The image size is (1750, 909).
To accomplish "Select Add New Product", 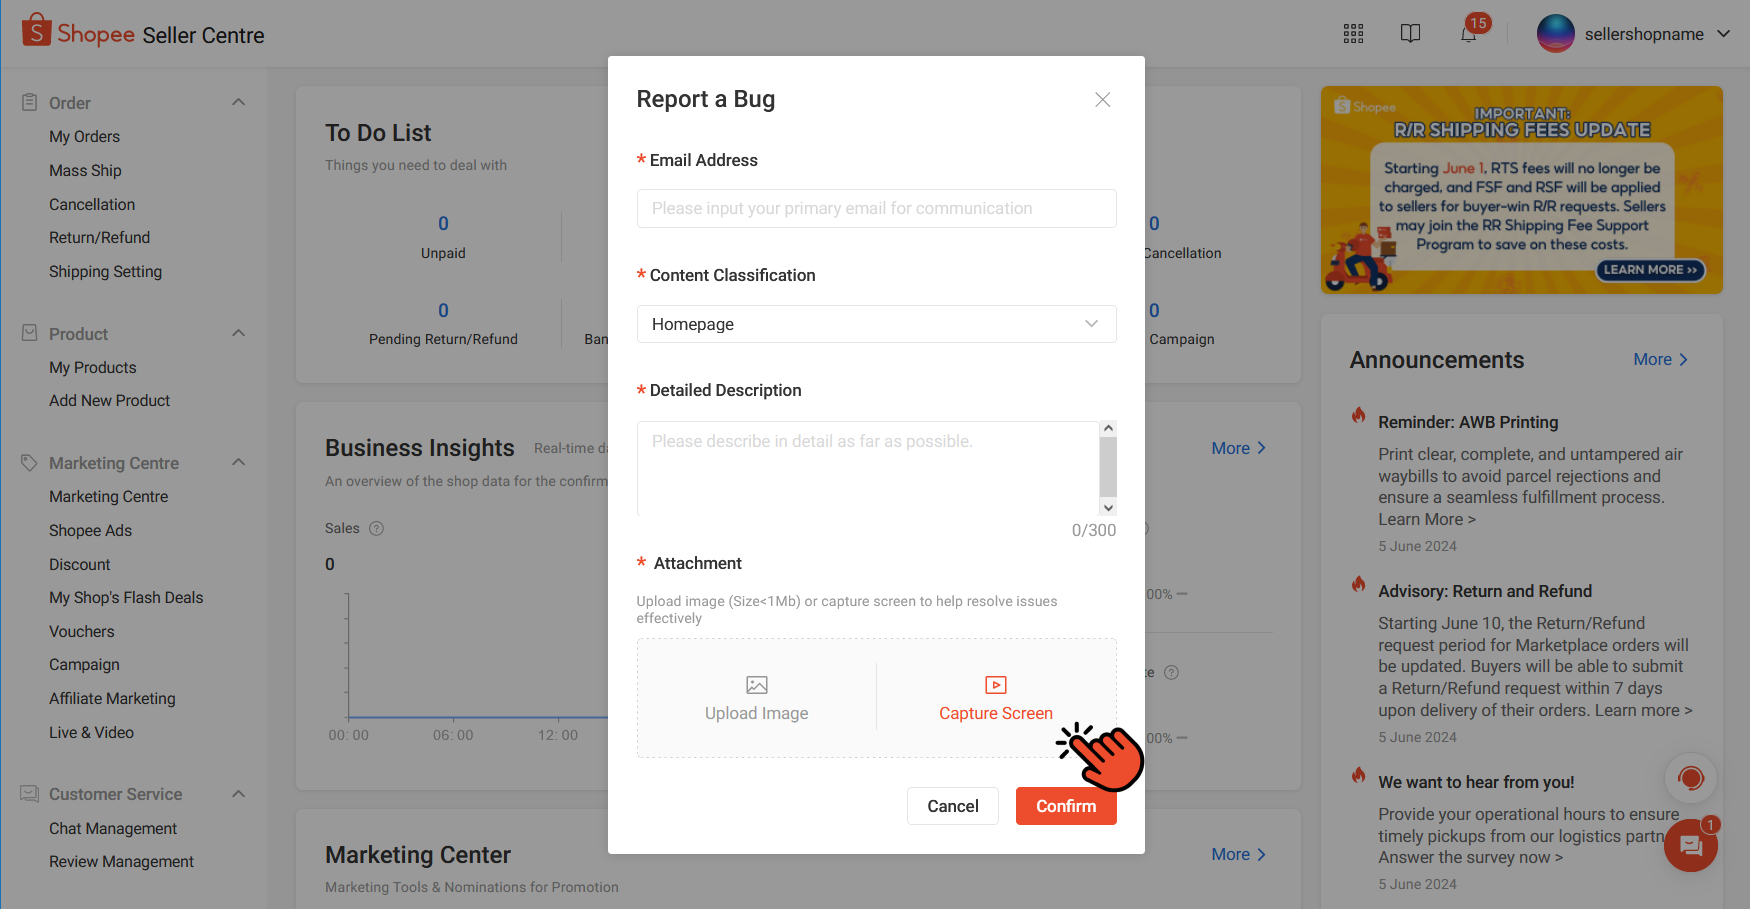I will point(109,401).
